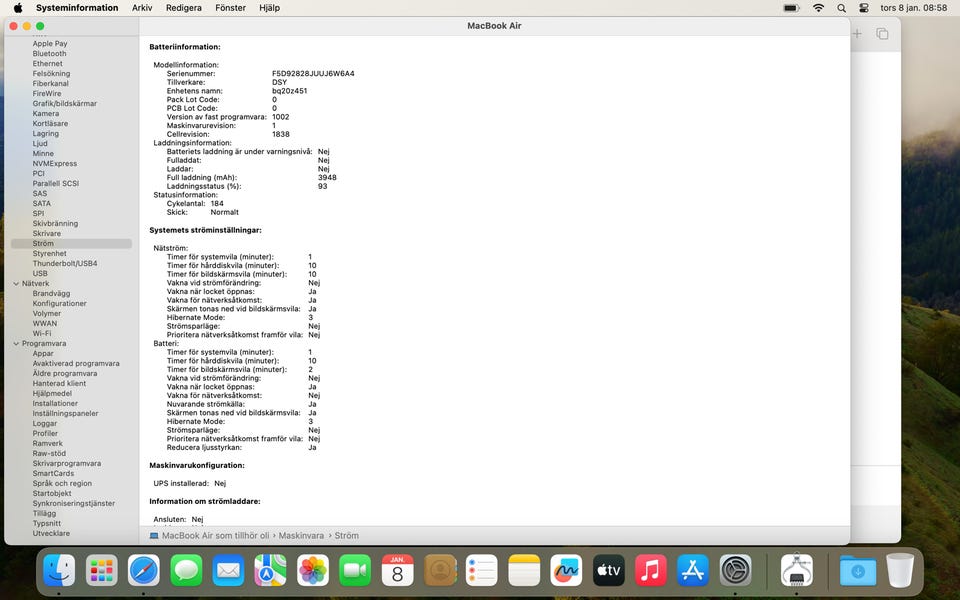Click the System Information chip icon in dock
The image size is (960, 600).
pos(796,571)
